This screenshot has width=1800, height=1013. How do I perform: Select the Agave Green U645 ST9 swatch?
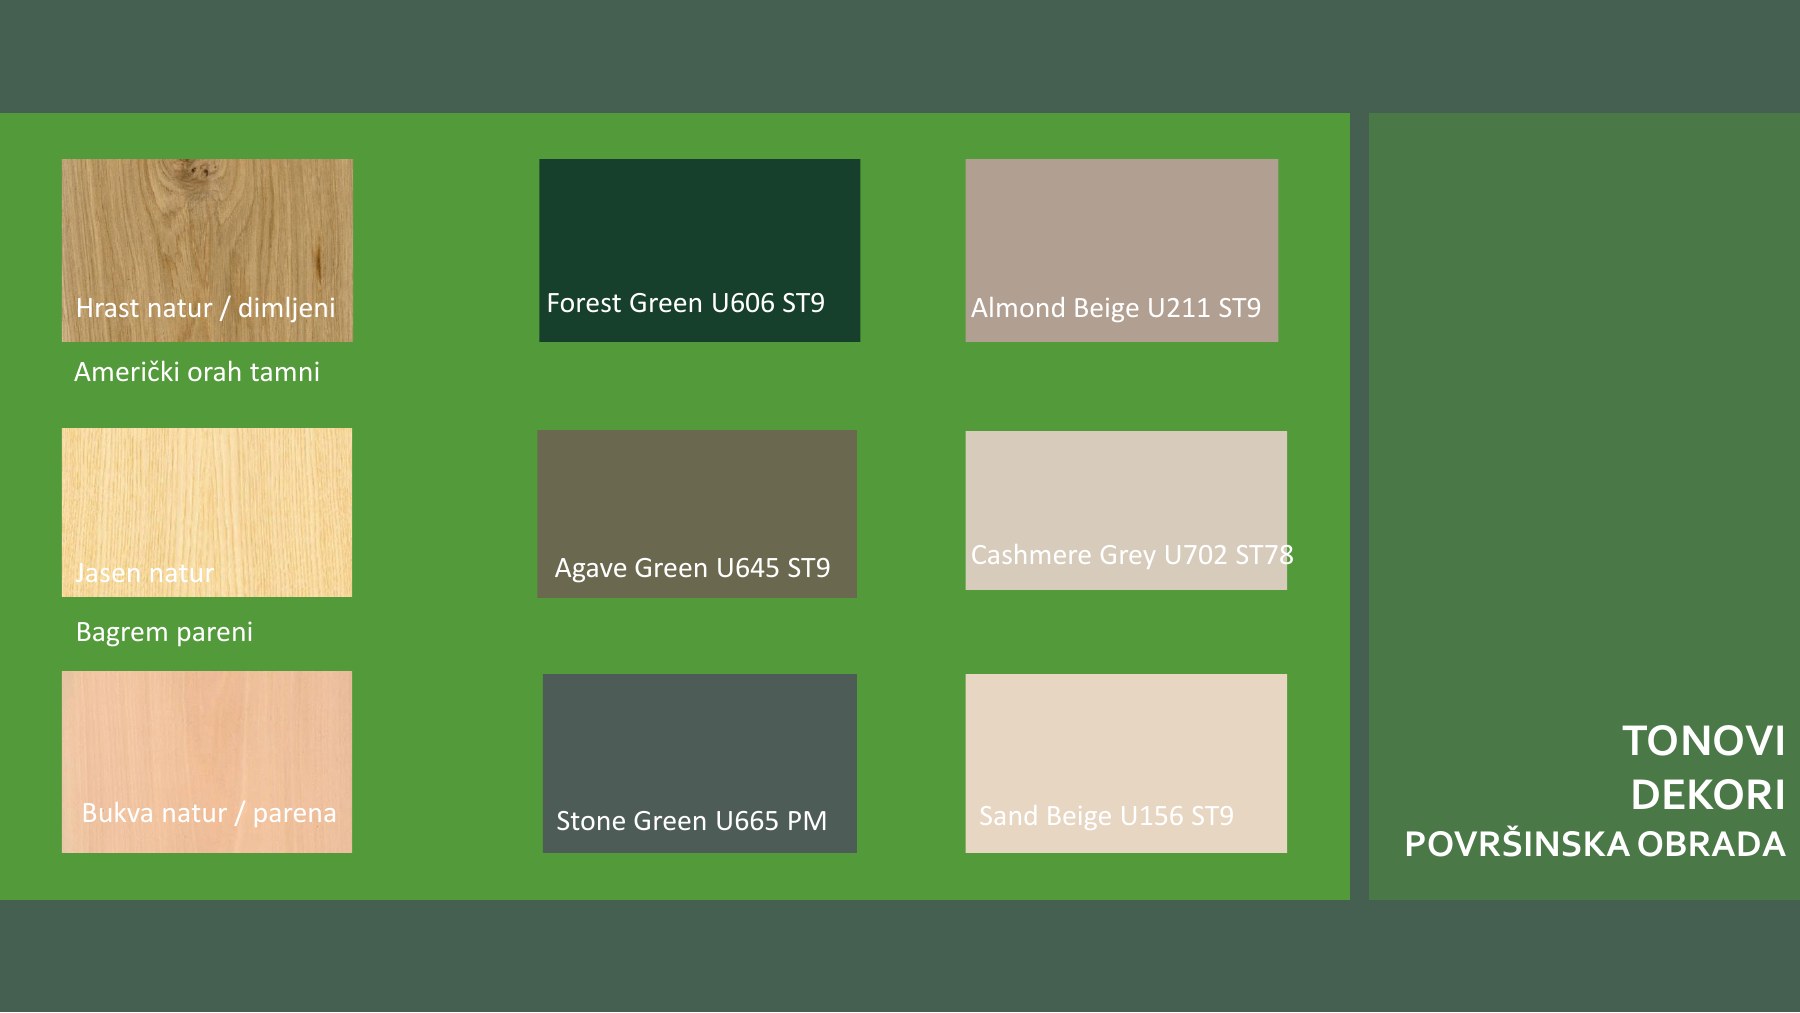pyautogui.click(x=697, y=514)
